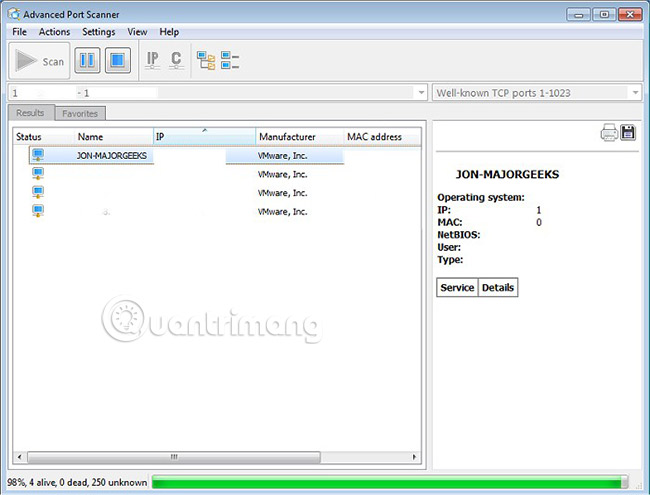Click the Operating system label

[481, 197]
